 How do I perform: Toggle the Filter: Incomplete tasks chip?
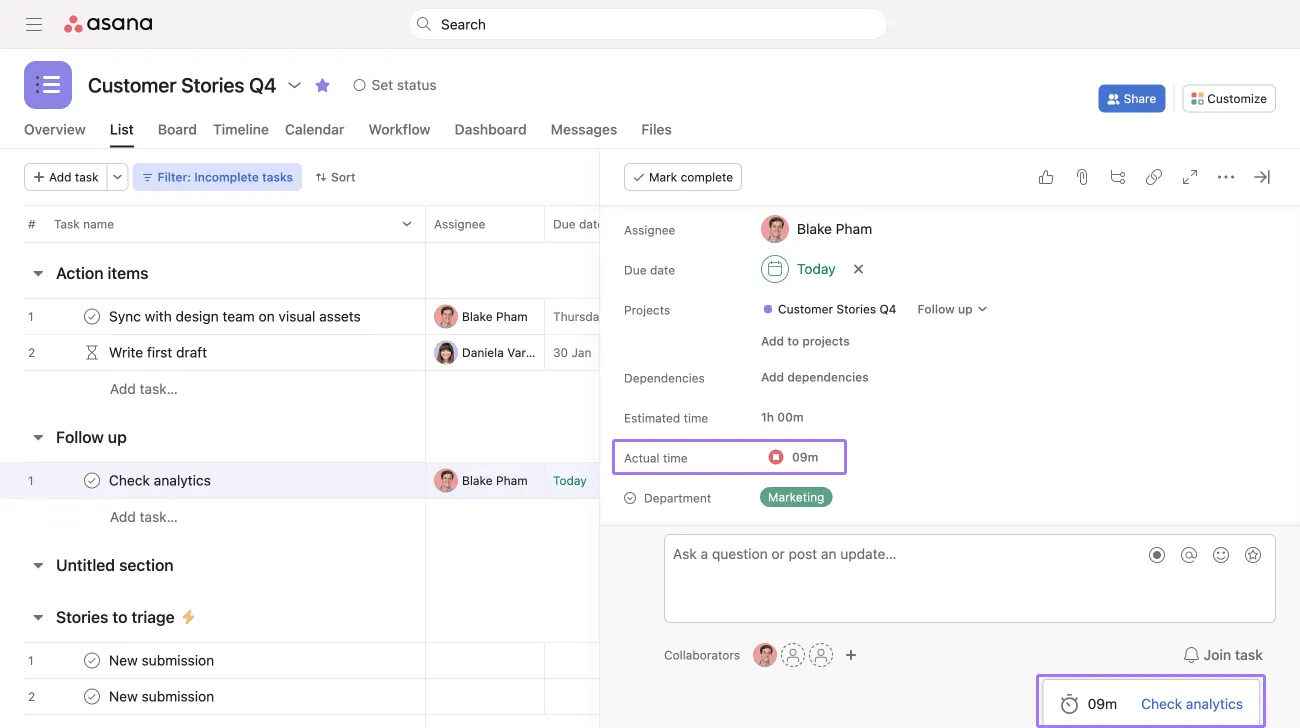coord(217,177)
